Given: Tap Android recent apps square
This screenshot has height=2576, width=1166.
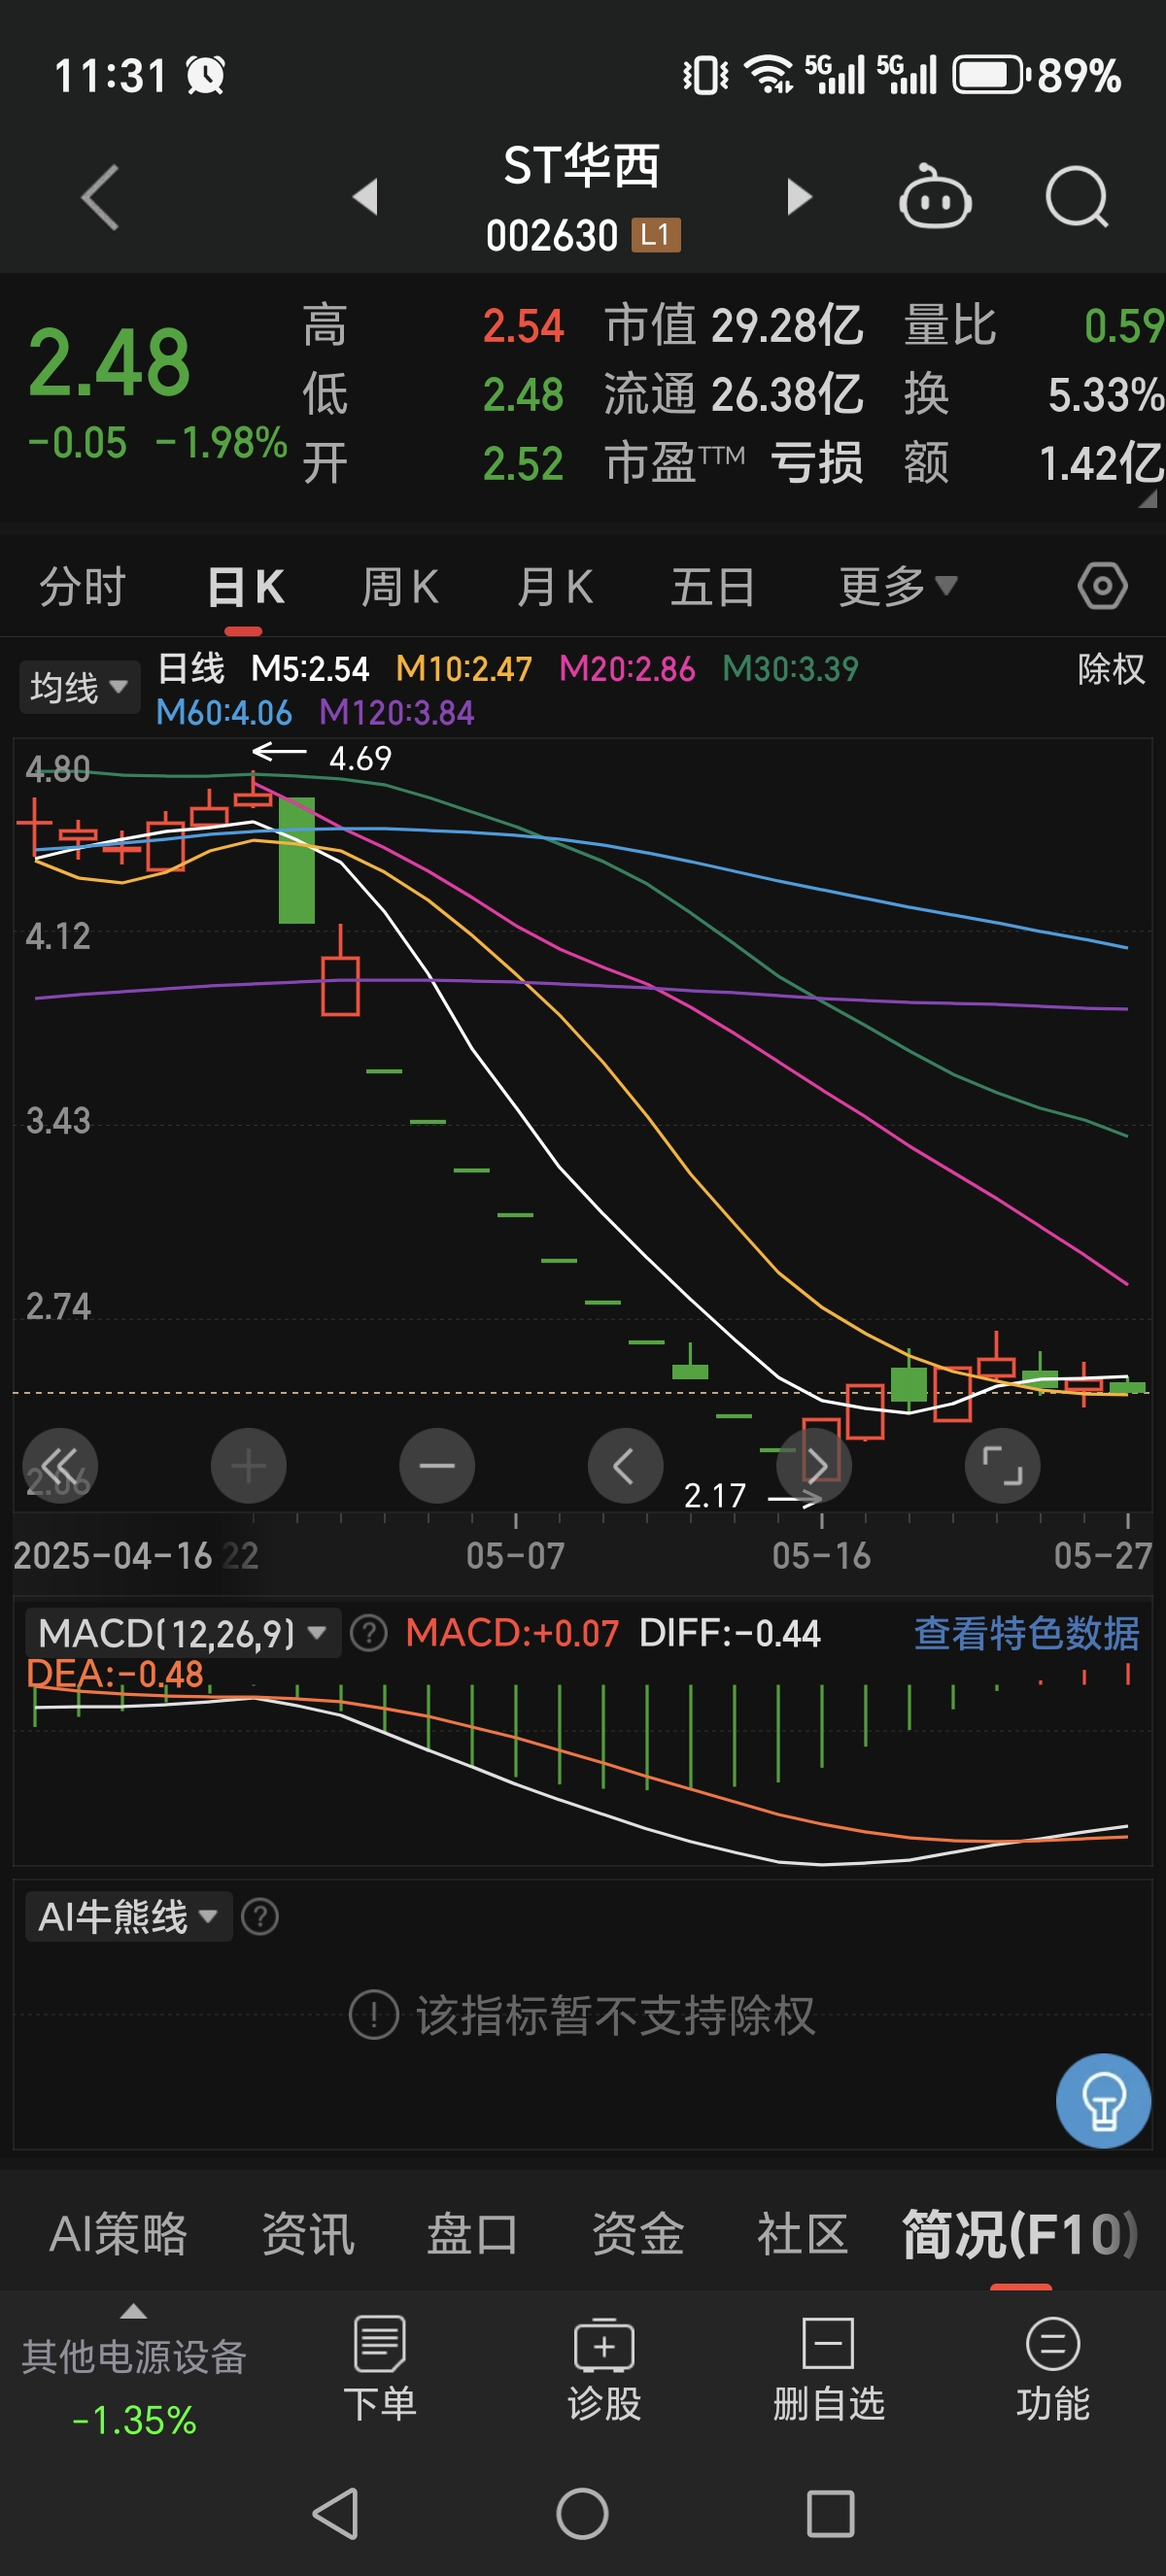Looking at the screenshot, I should coord(830,2513).
